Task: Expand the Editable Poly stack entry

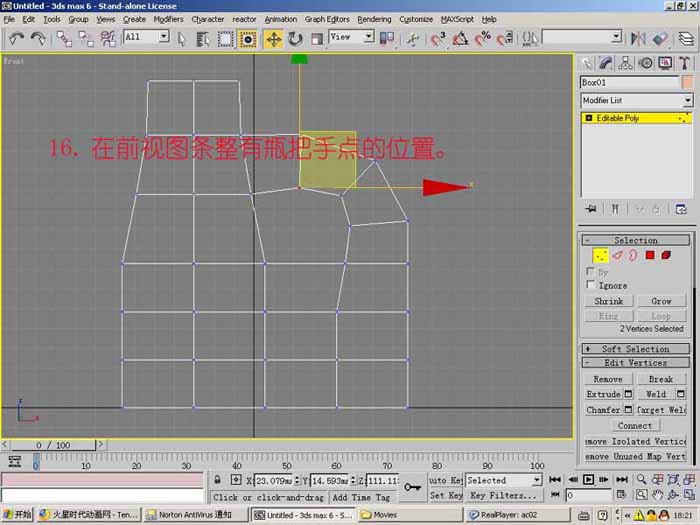Action: coord(589,118)
